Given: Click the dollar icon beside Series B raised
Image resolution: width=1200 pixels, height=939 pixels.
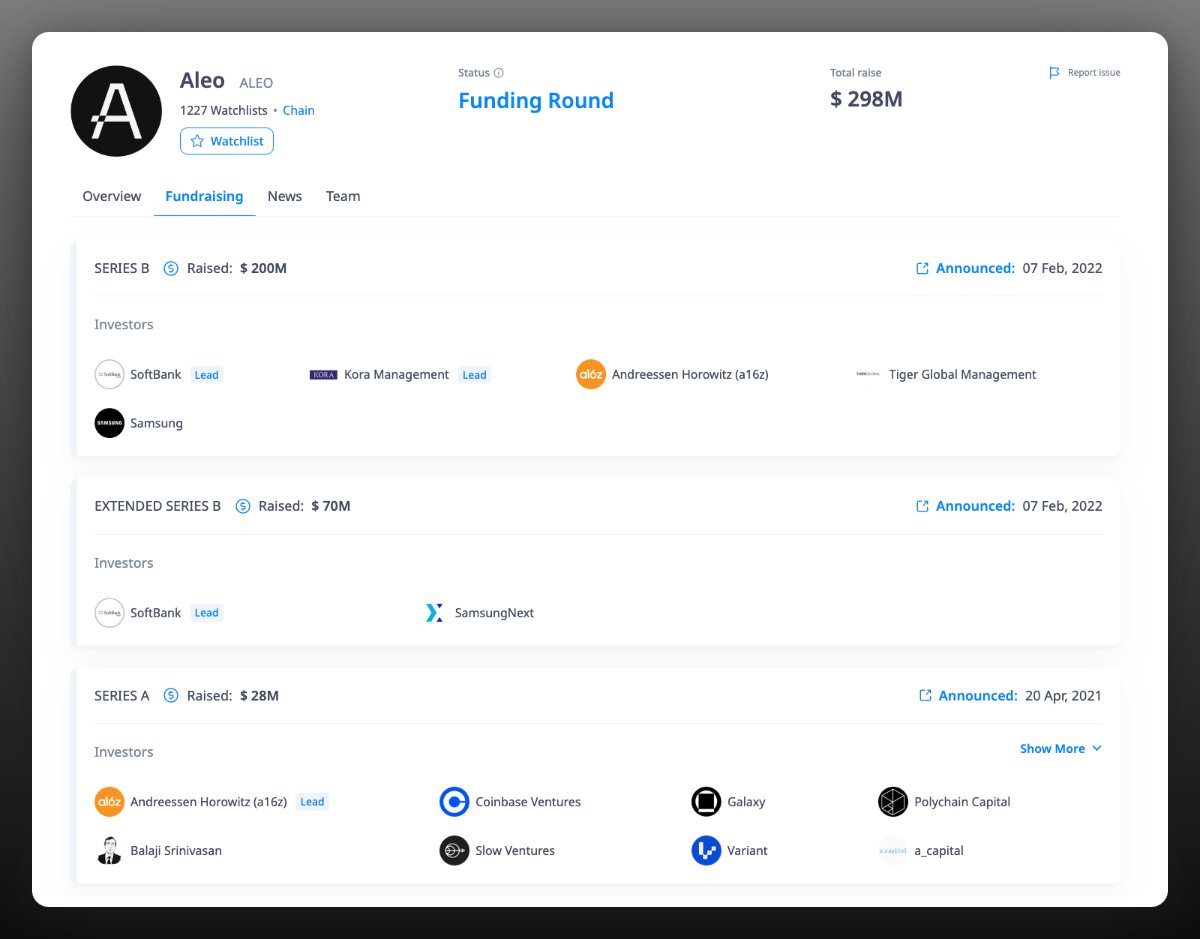Looking at the screenshot, I should [x=171, y=268].
